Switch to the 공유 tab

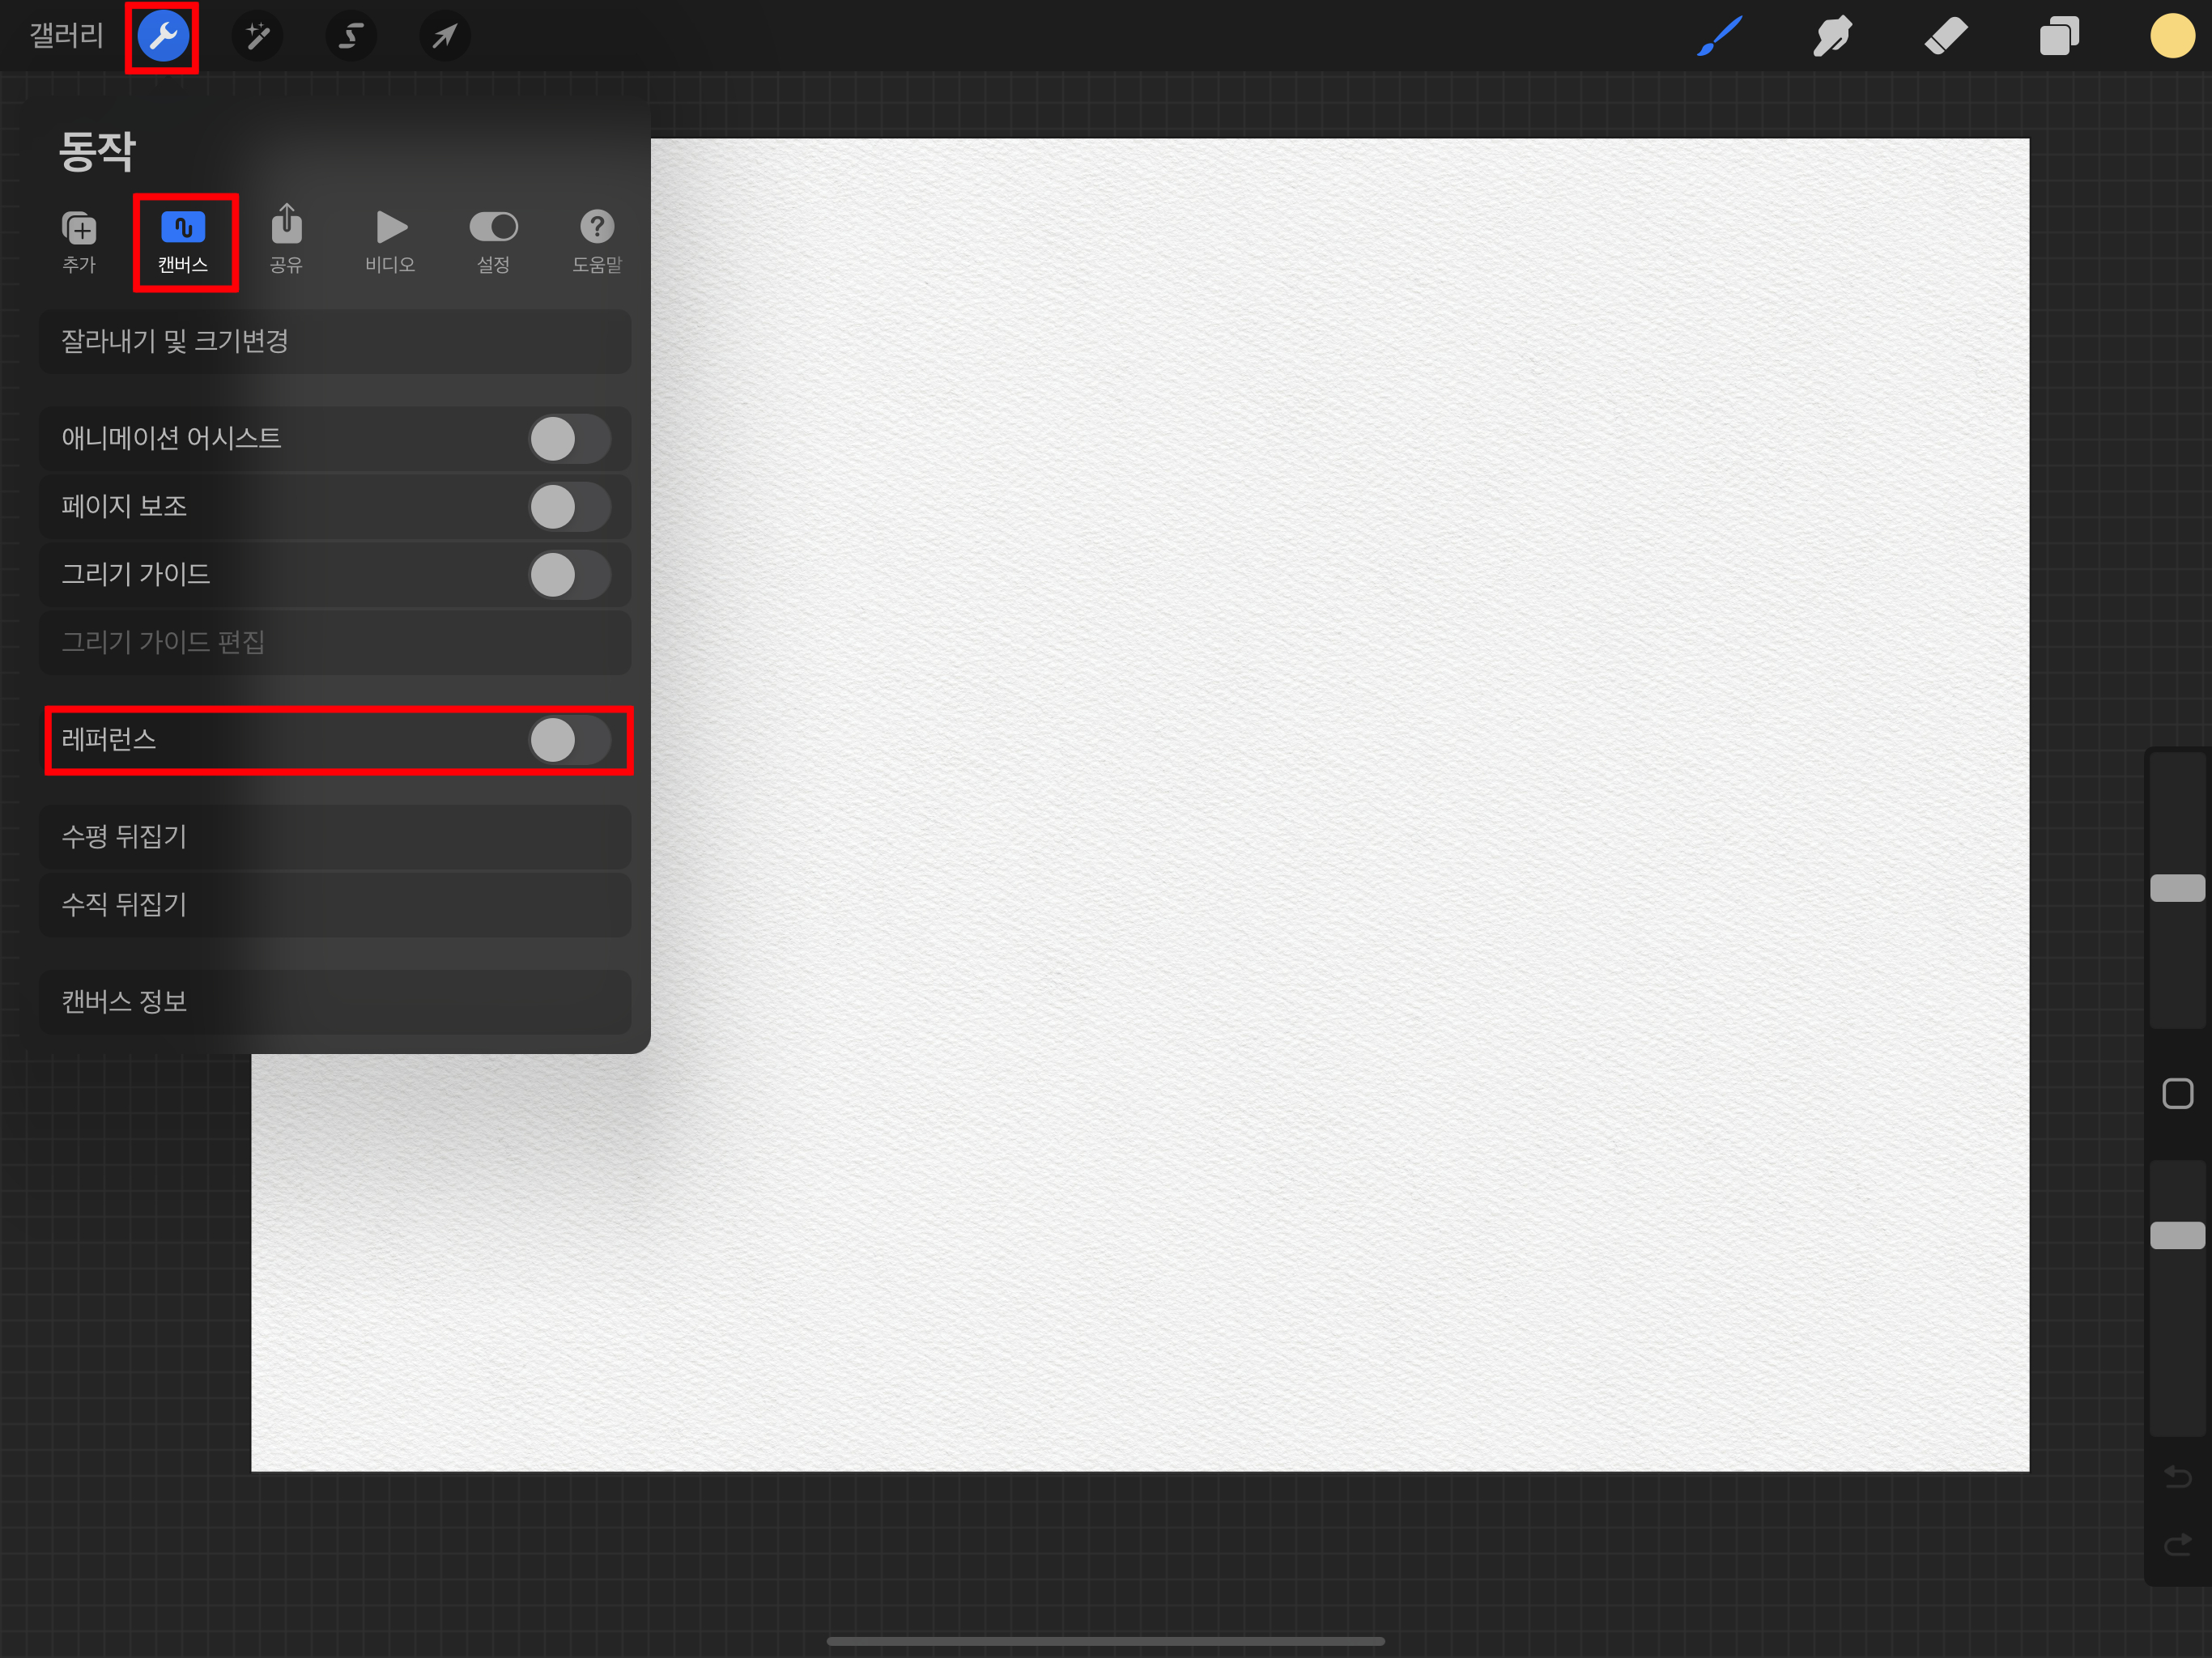point(286,240)
